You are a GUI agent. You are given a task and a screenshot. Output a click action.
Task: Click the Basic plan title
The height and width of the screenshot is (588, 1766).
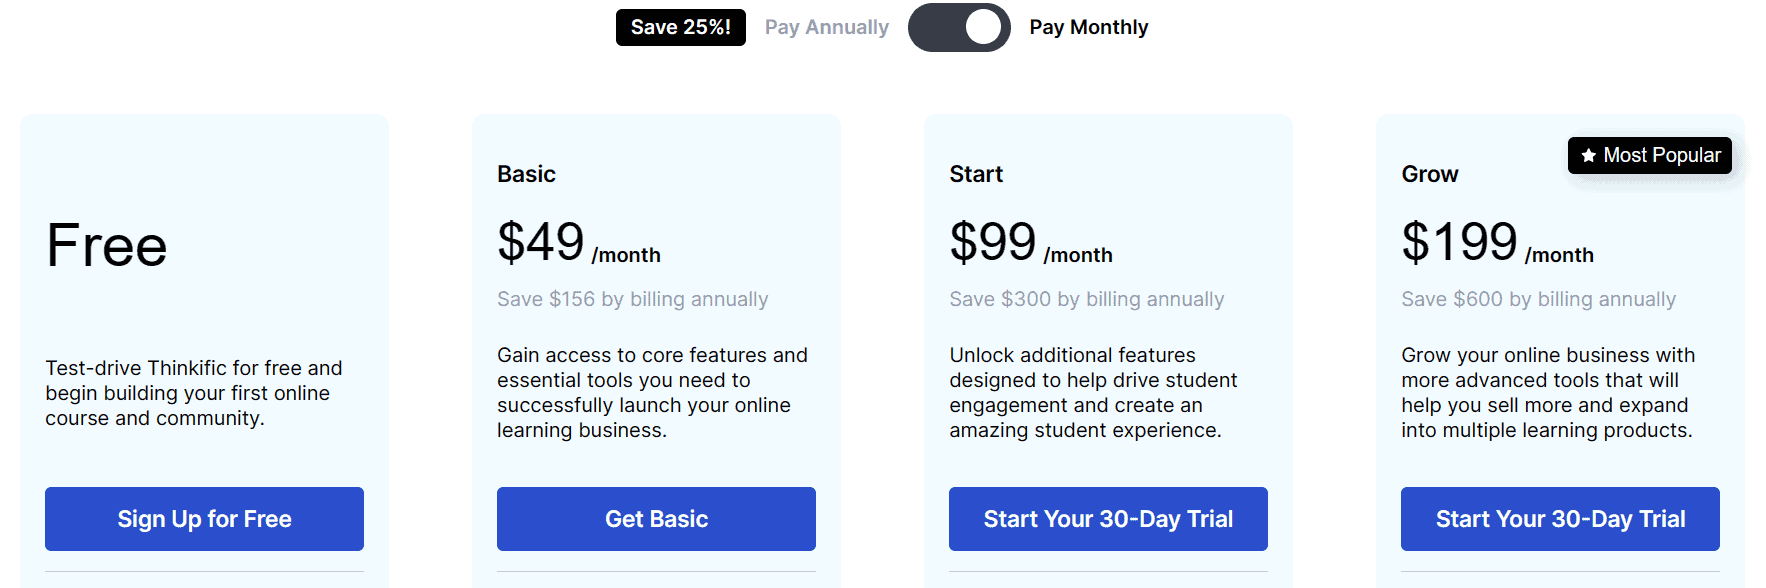pos(526,174)
